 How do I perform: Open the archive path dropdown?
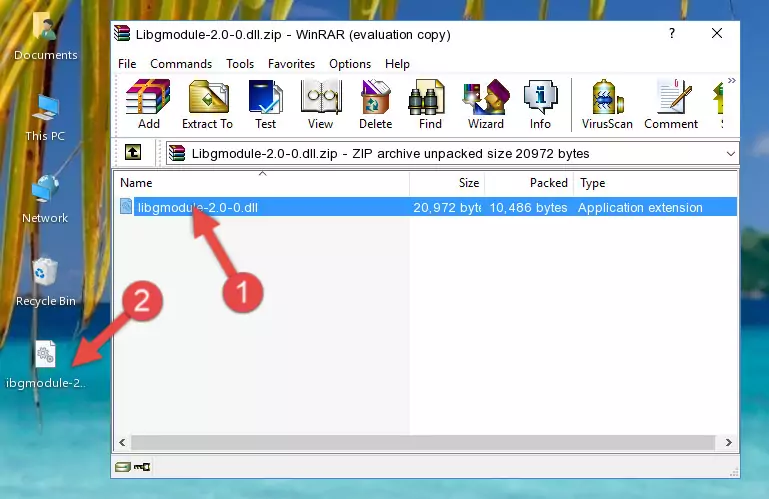click(731, 154)
